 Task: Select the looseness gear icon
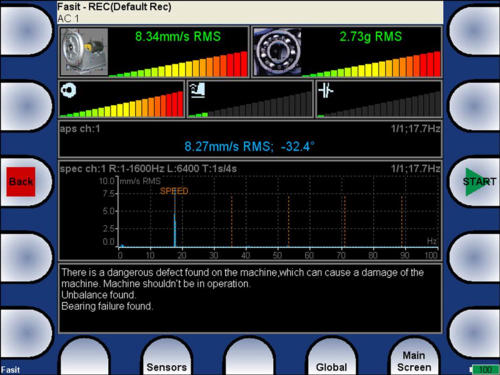coord(69,90)
